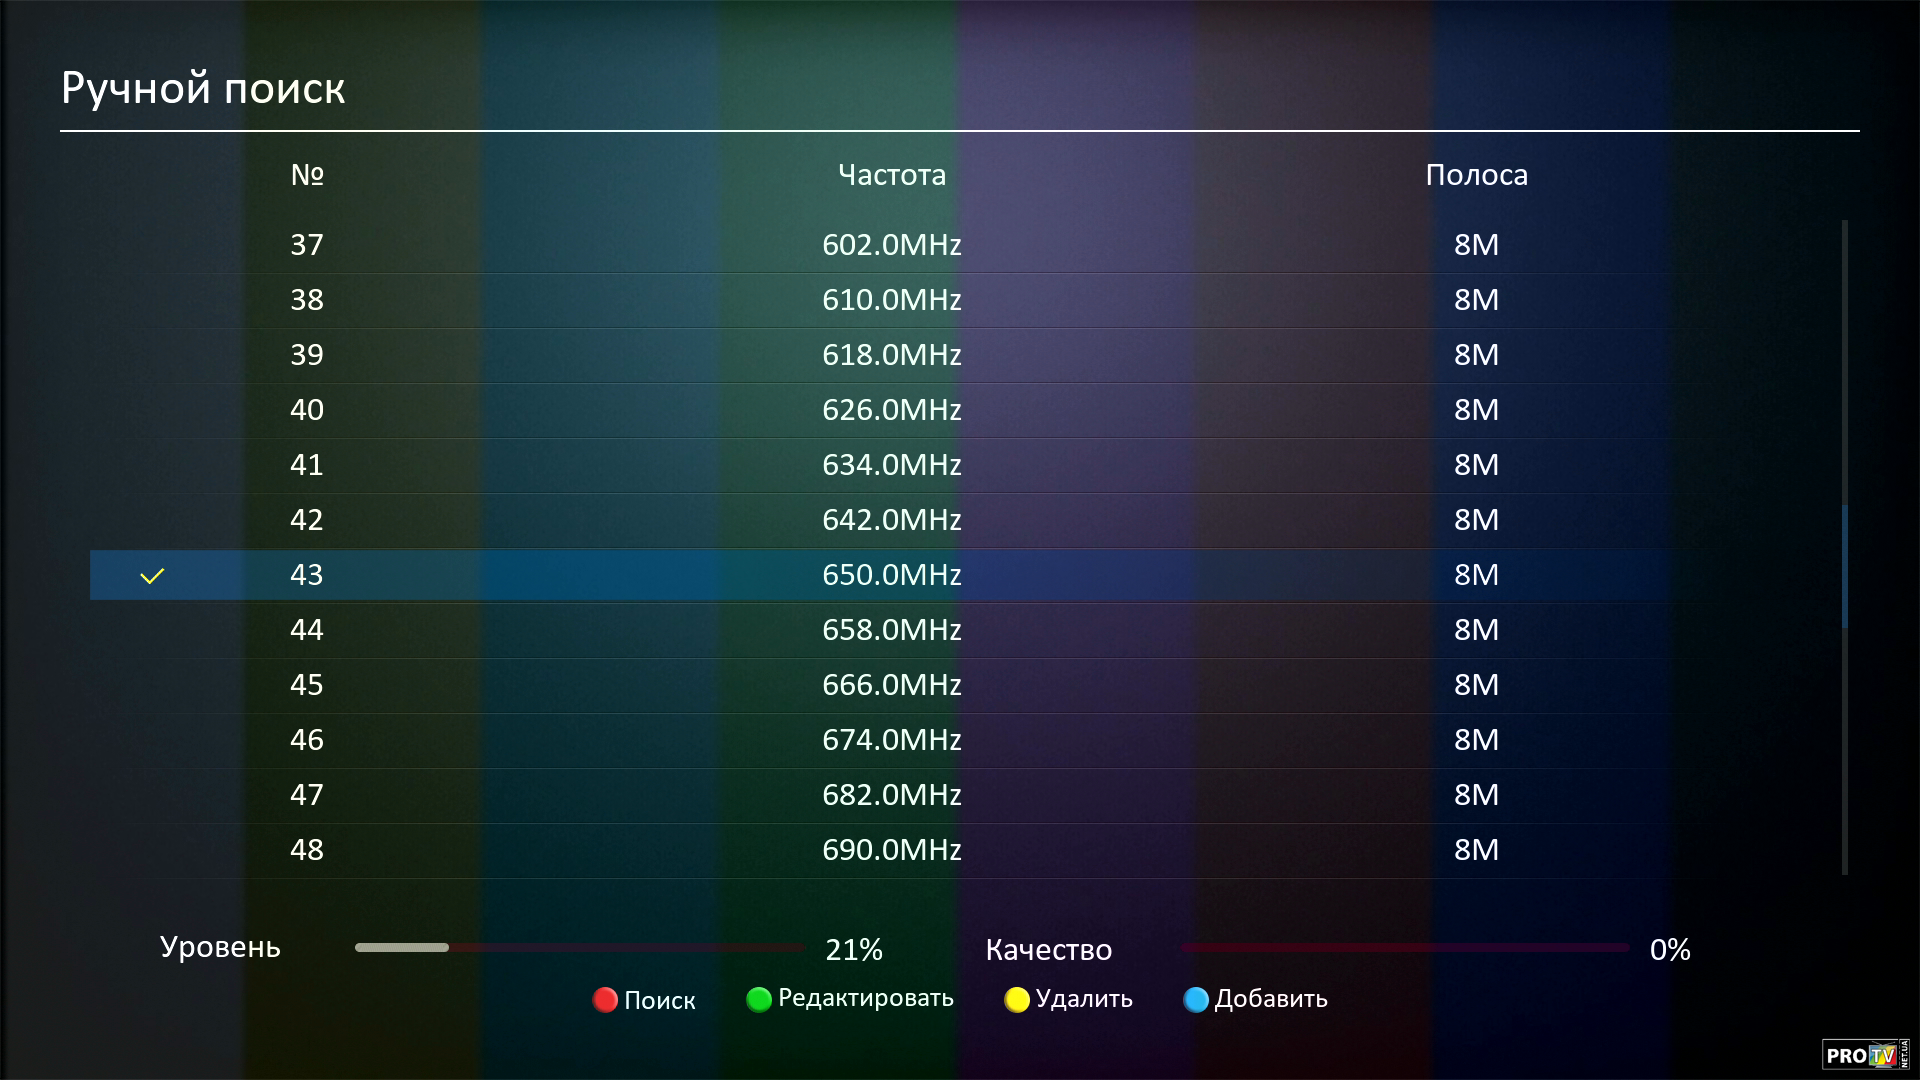The image size is (1920, 1080).
Task: Select channel 46 at 674.0MHz
Action: click(890, 740)
